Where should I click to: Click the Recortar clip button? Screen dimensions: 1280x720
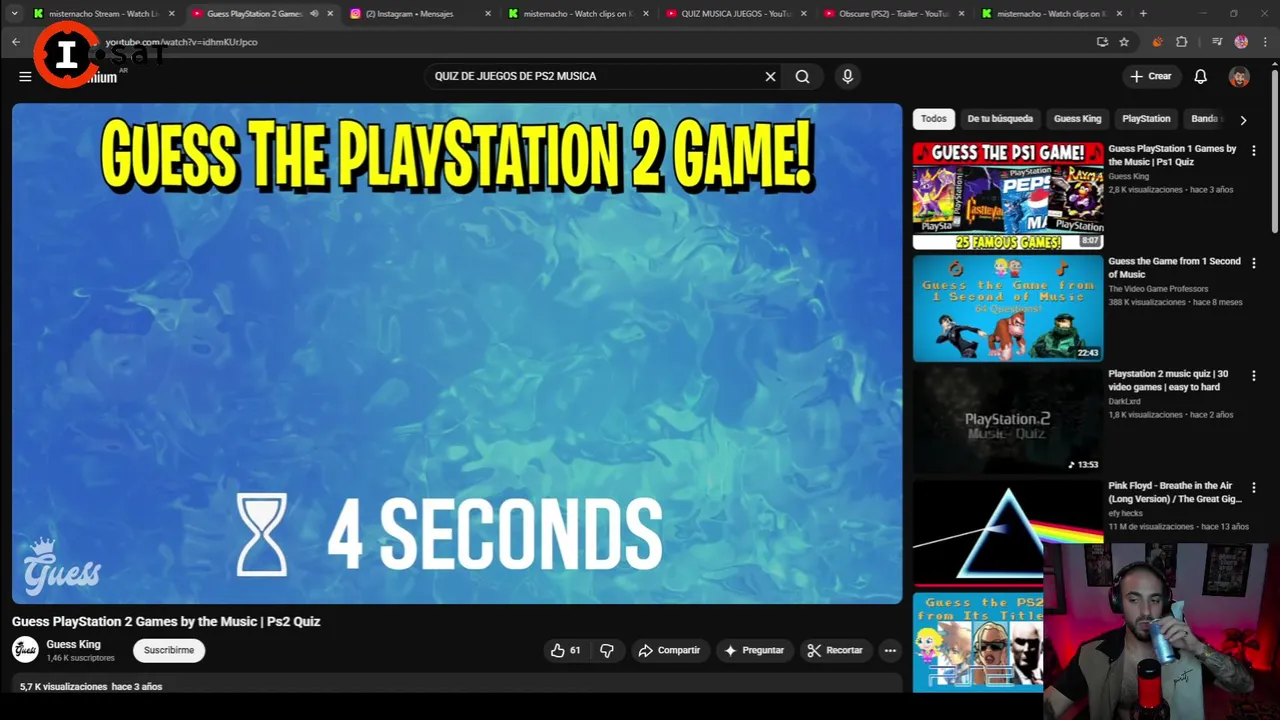tap(834, 650)
